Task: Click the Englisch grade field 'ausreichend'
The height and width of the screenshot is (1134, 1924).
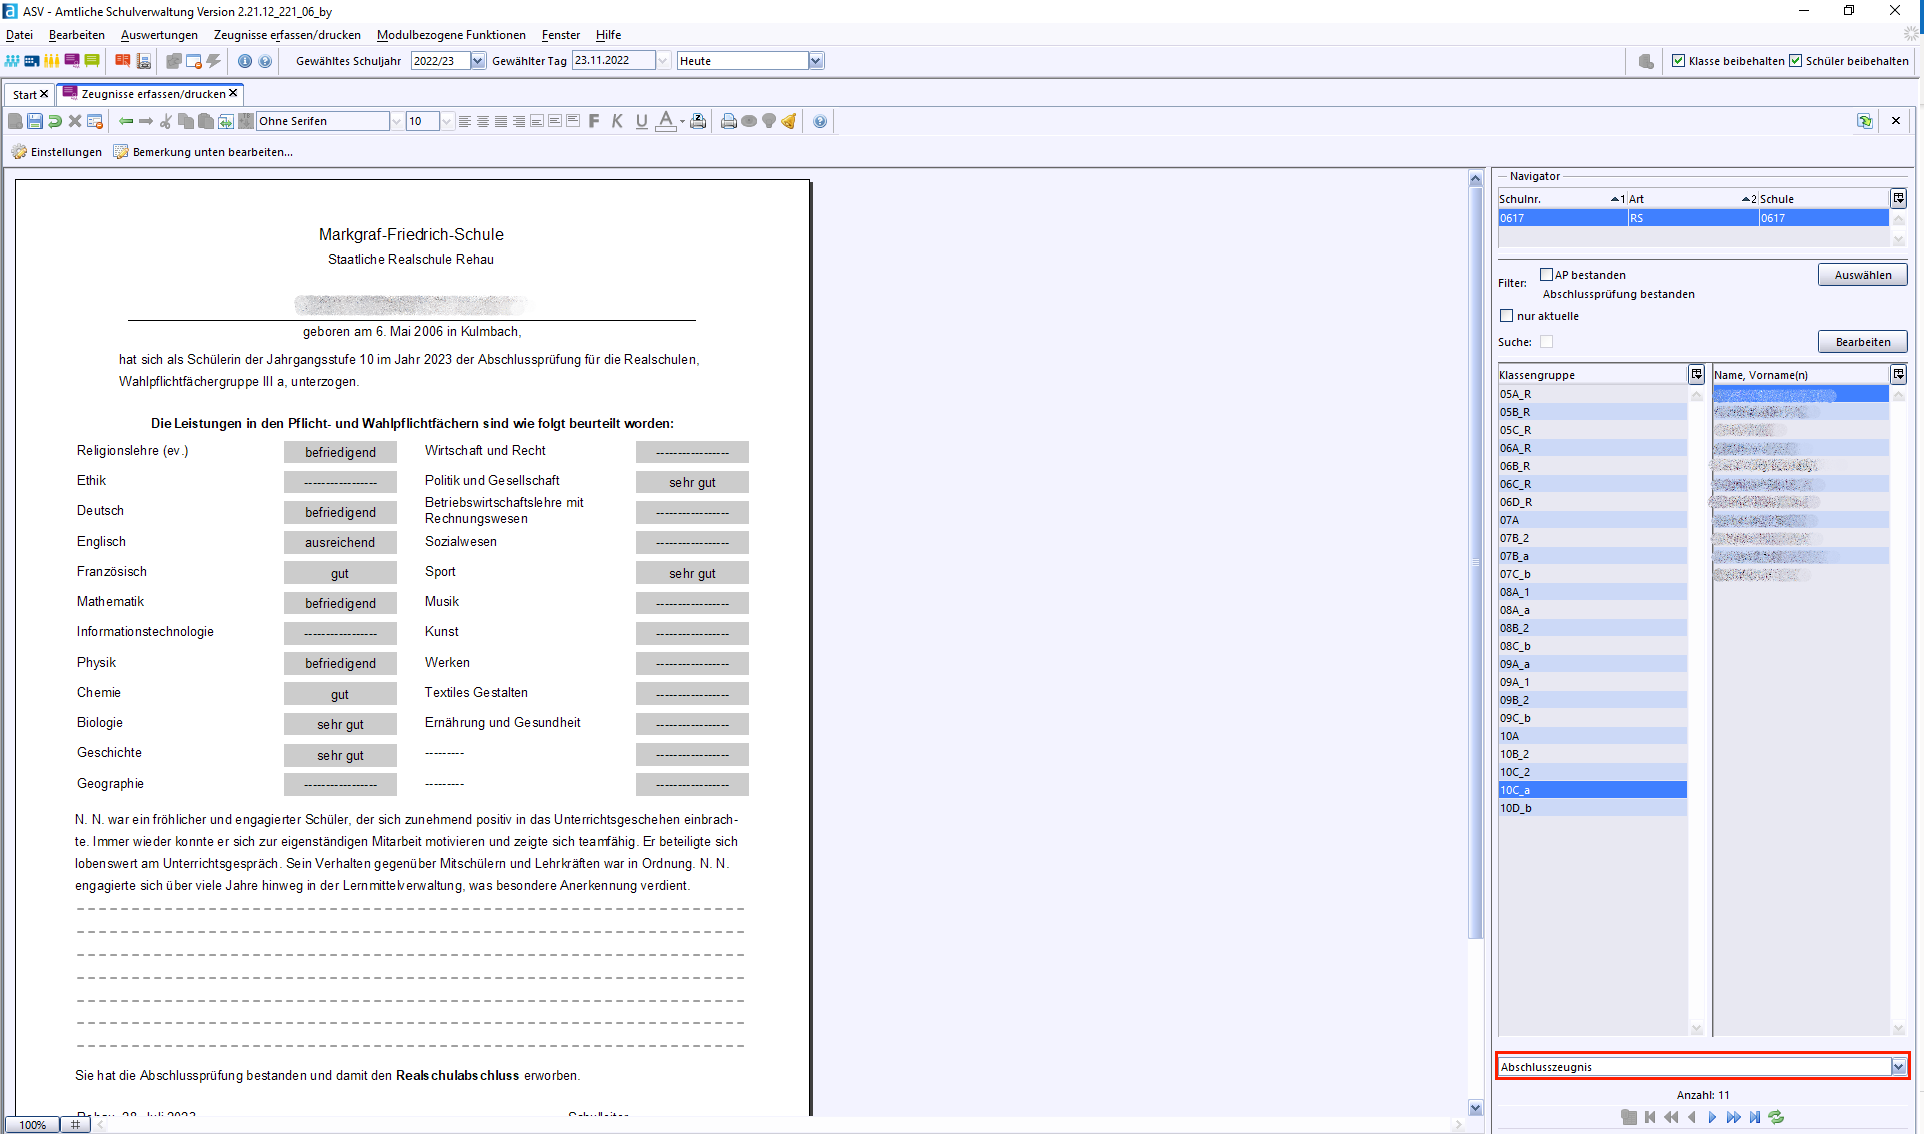Action: (x=340, y=543)
